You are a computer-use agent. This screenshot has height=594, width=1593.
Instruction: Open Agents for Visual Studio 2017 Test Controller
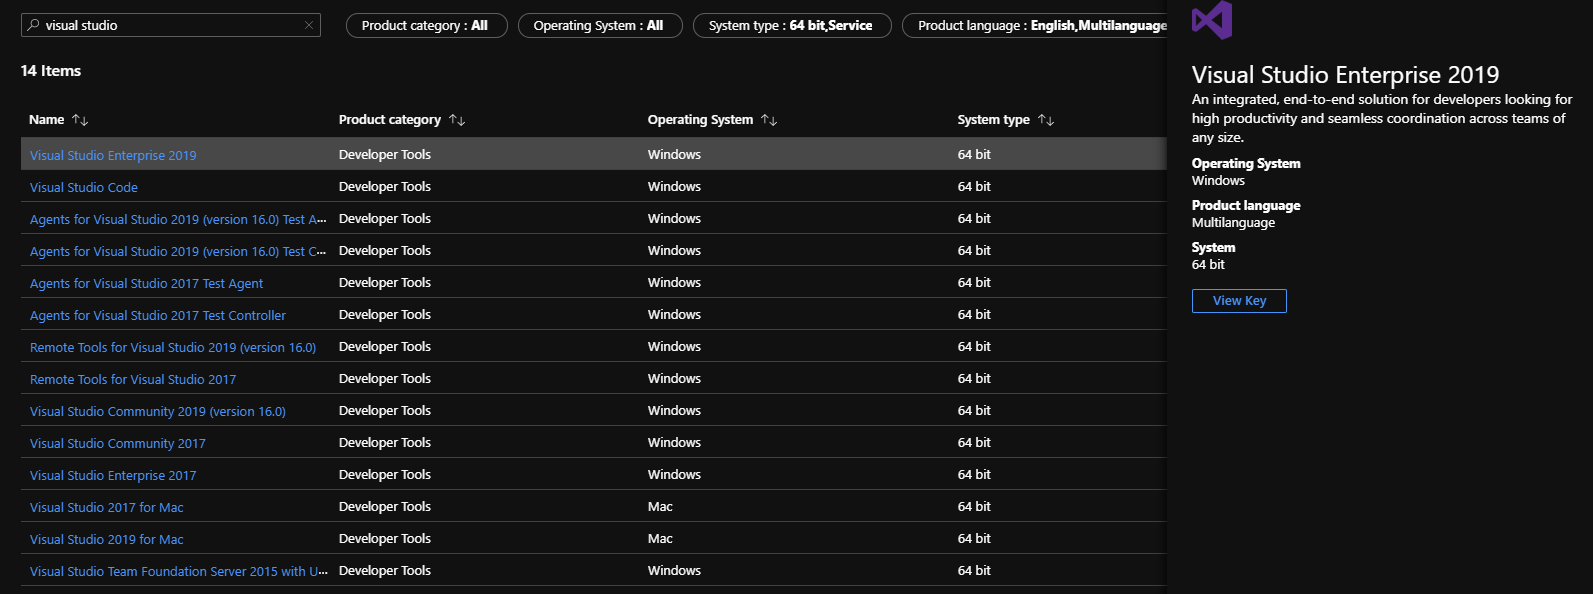coord(158,315)
